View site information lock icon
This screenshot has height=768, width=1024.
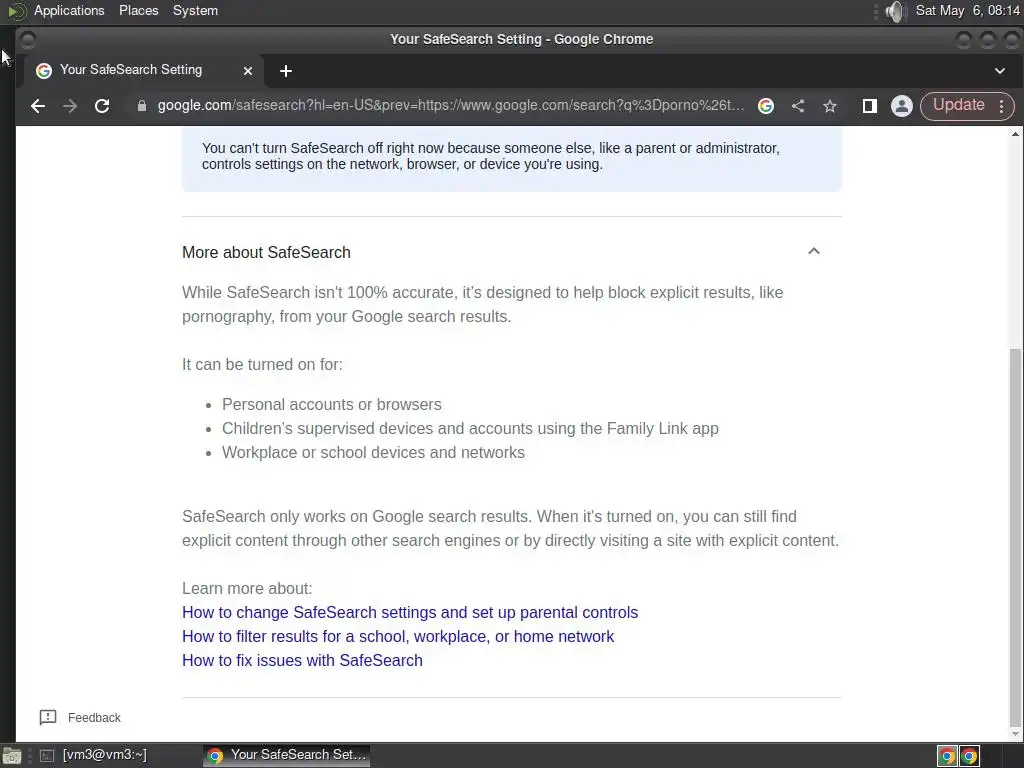[x=142, y=106]
